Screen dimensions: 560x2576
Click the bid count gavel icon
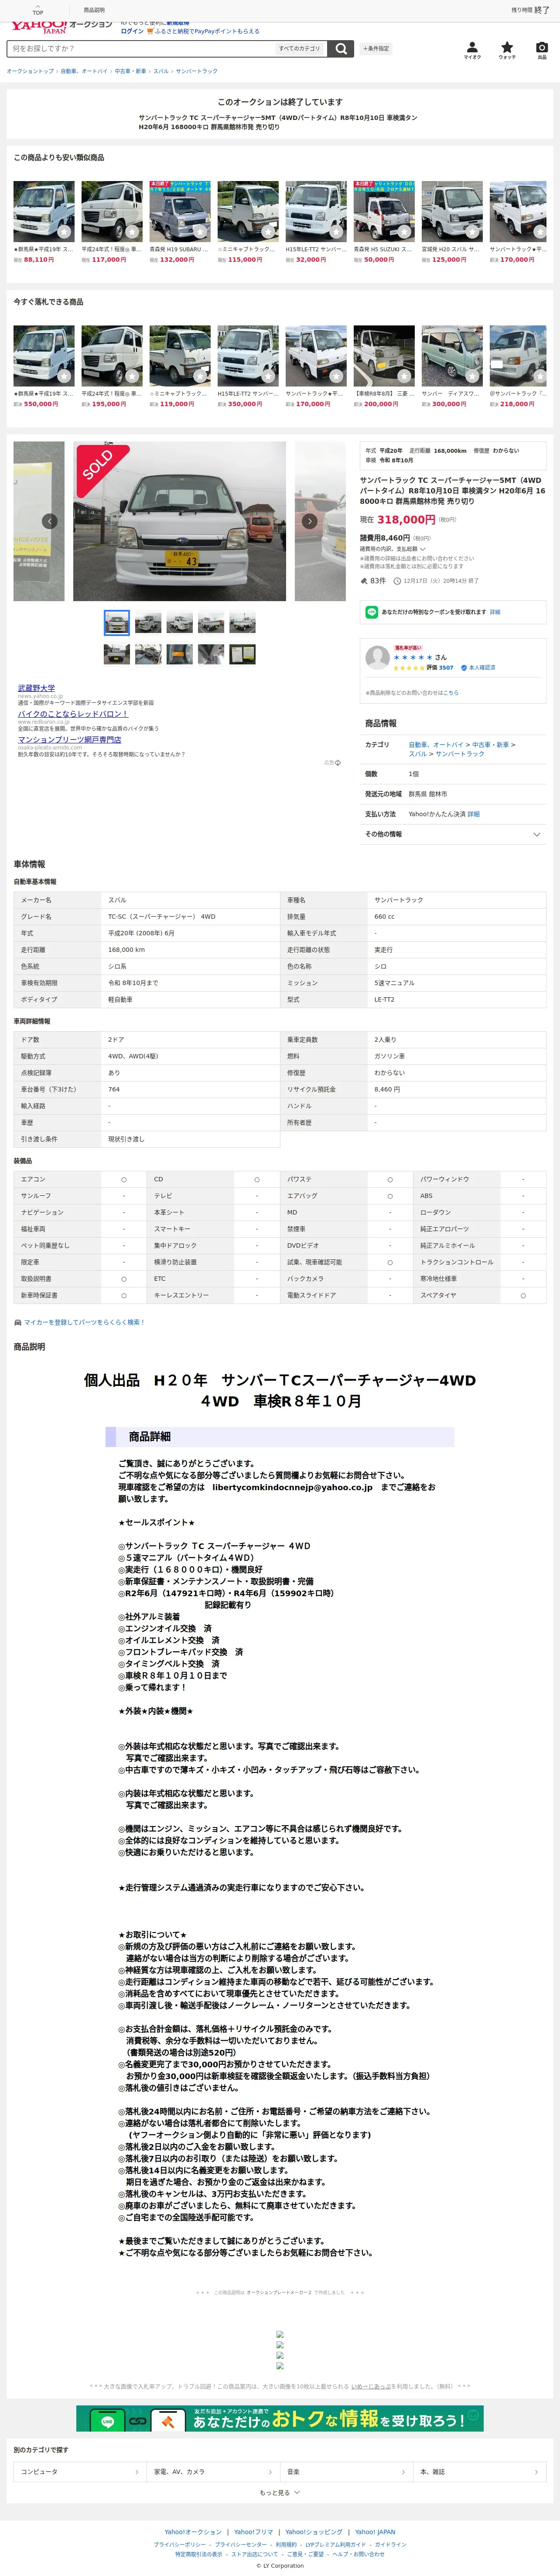pos(364,580)
